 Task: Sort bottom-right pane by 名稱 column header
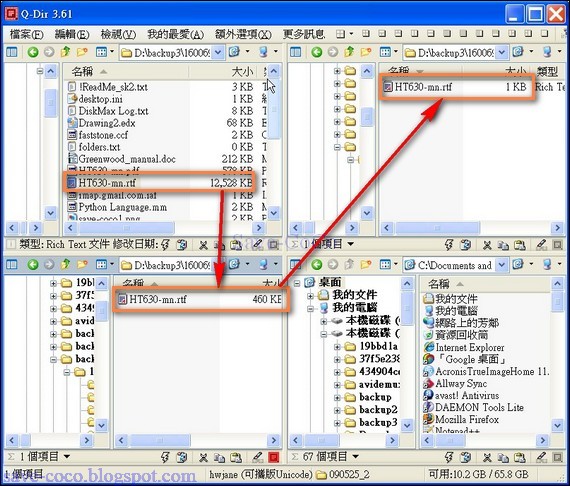point(485,284)
